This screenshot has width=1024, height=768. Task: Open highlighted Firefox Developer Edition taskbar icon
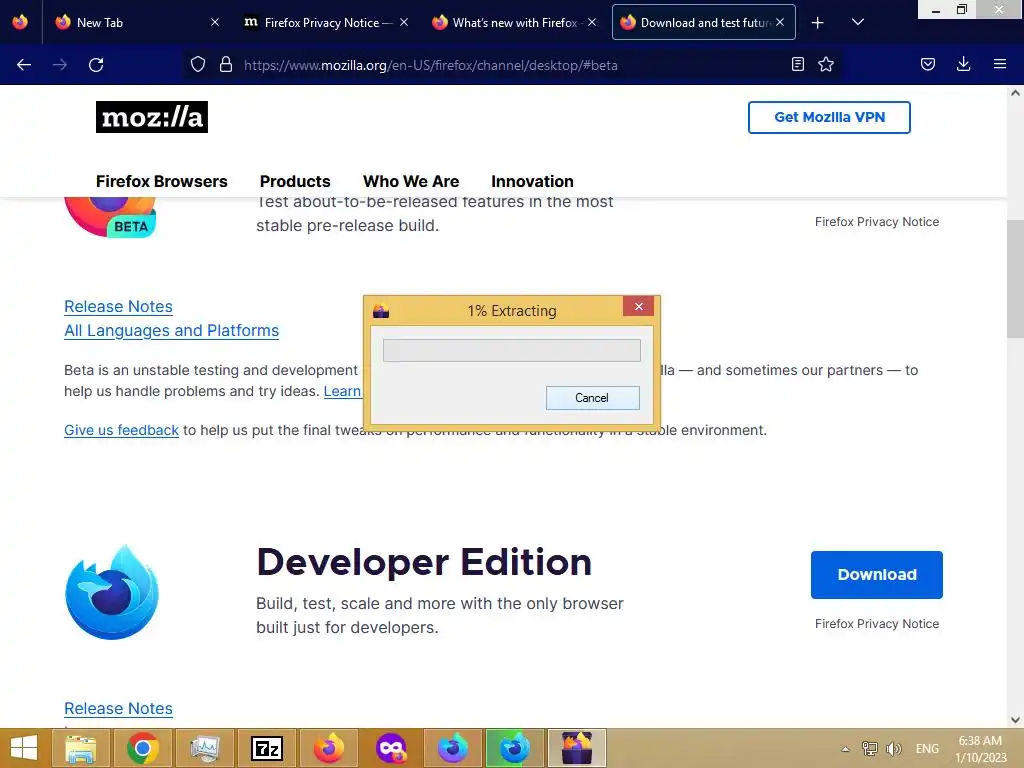click(x=515, y=748)
